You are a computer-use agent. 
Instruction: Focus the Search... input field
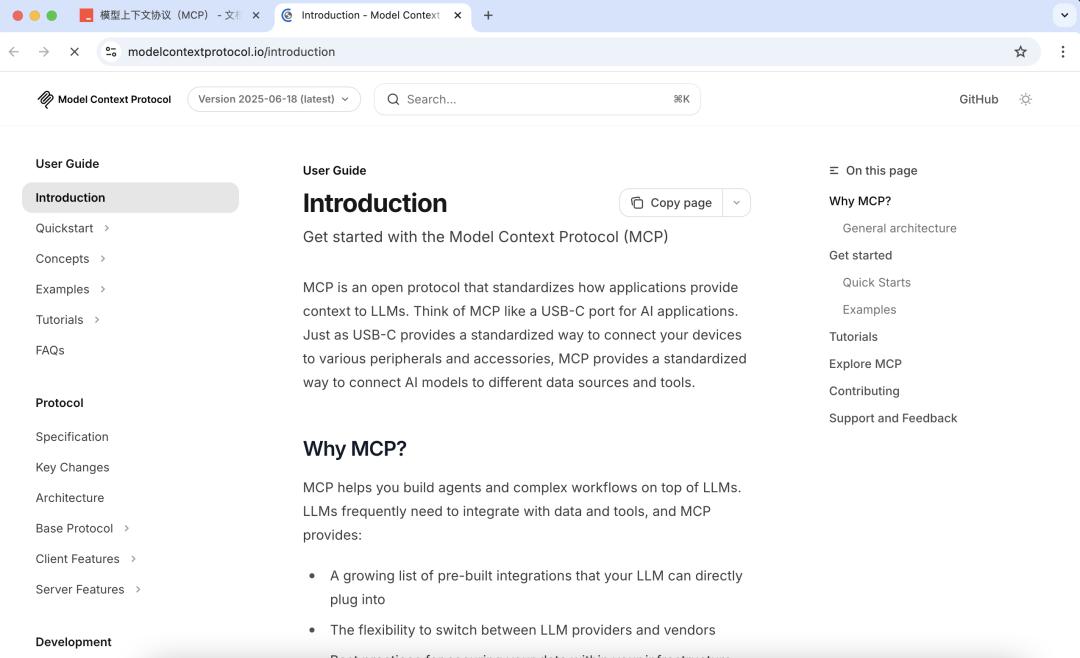(537, 99)
